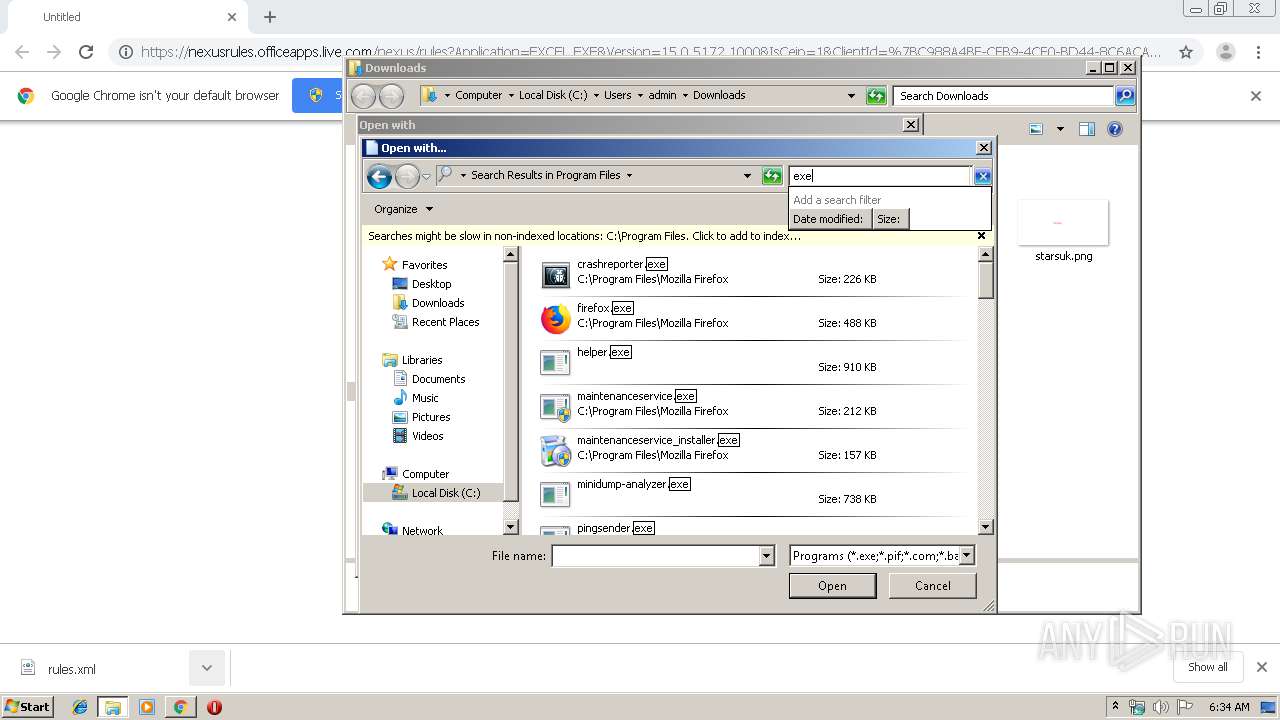Click the red stop icon in the taskbar
This screenshot has width=1280, height=720.
(x=214, y=707)
